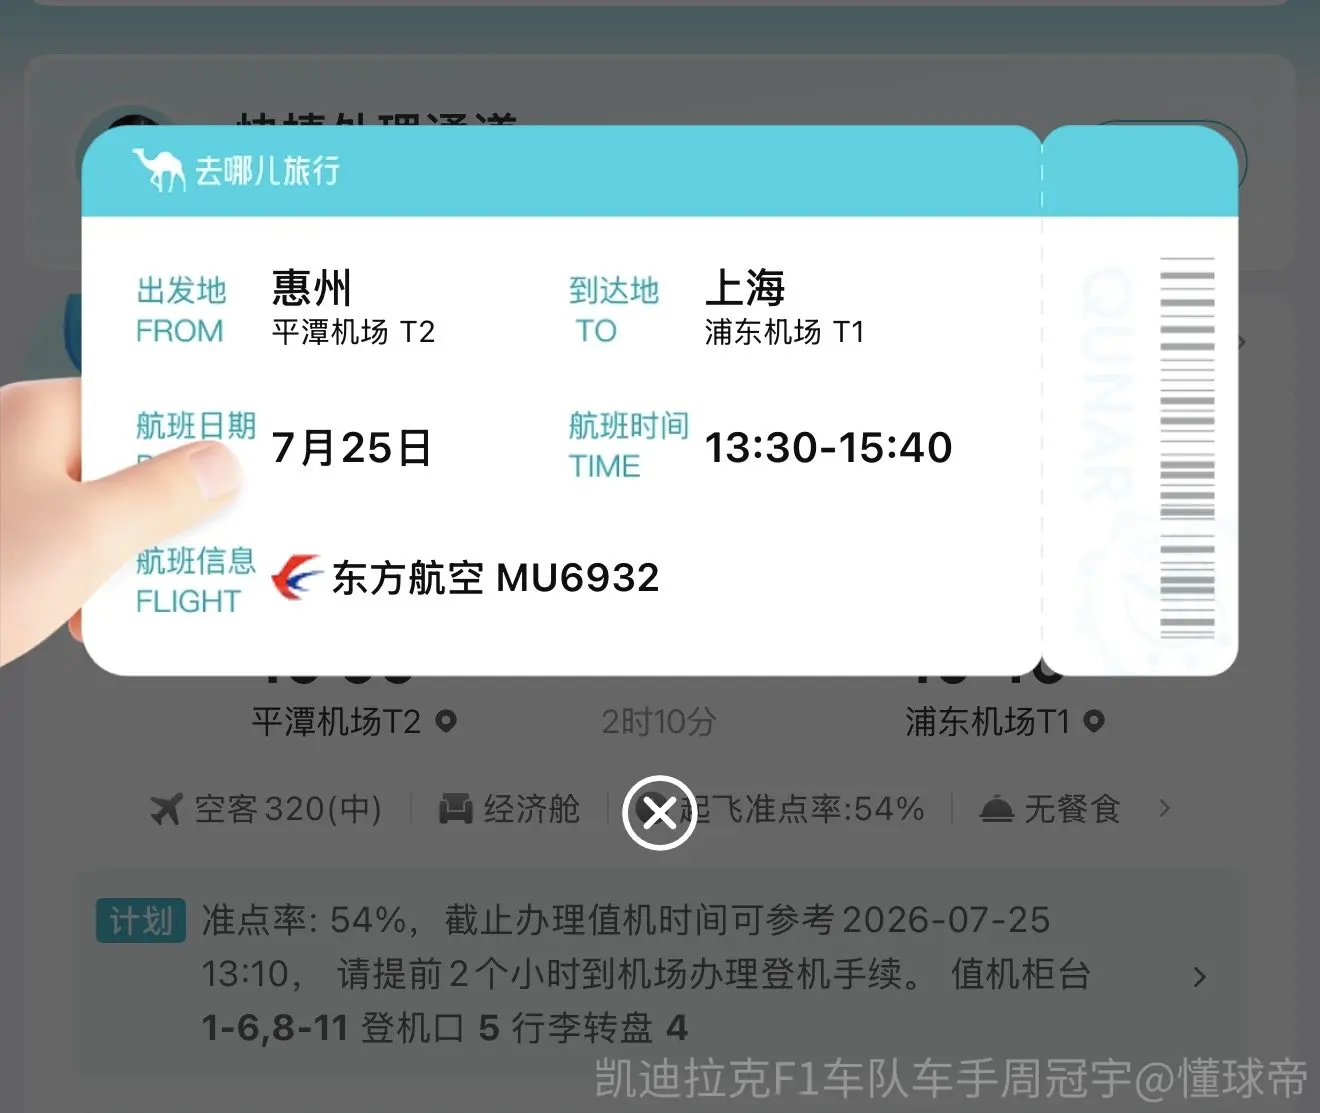Click the 无餐食 meal label
The height and width of the screenshot is (1113, 1320).
(1071, 809)
